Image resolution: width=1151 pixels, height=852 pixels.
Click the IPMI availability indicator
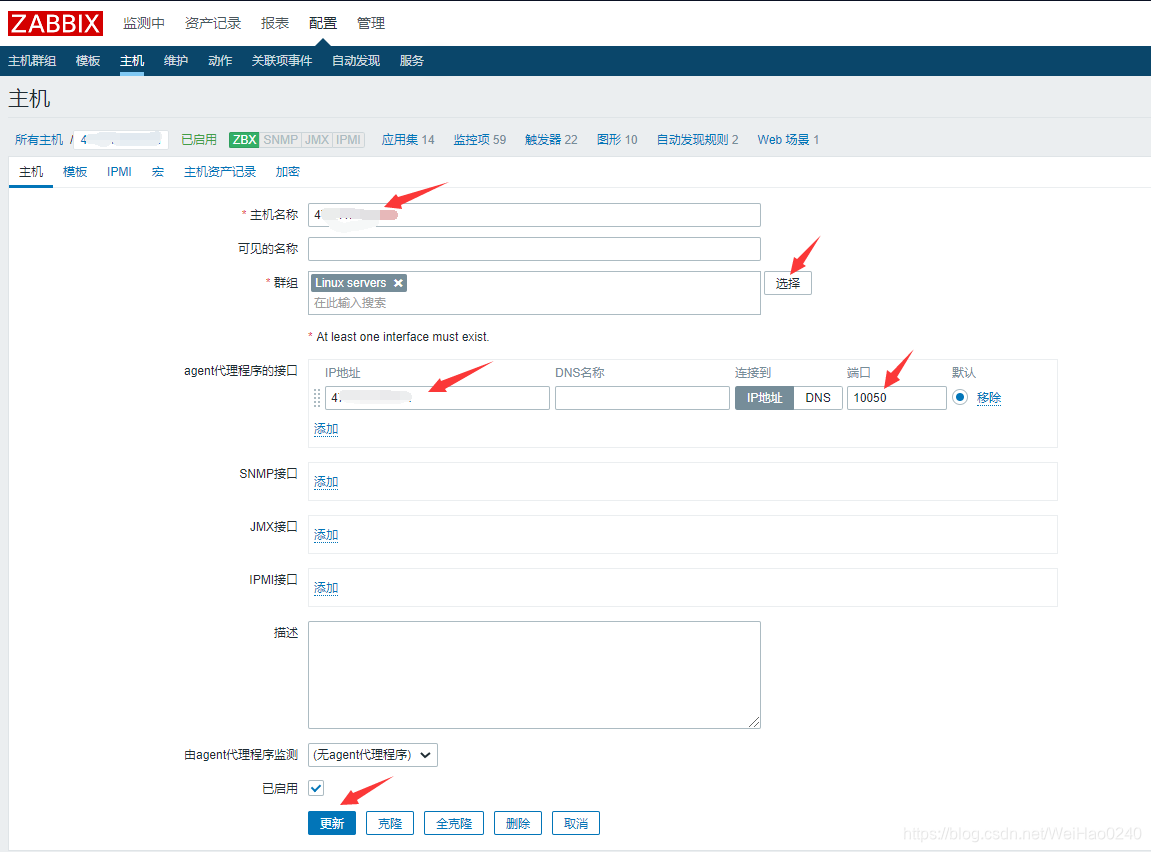point(349,139)
